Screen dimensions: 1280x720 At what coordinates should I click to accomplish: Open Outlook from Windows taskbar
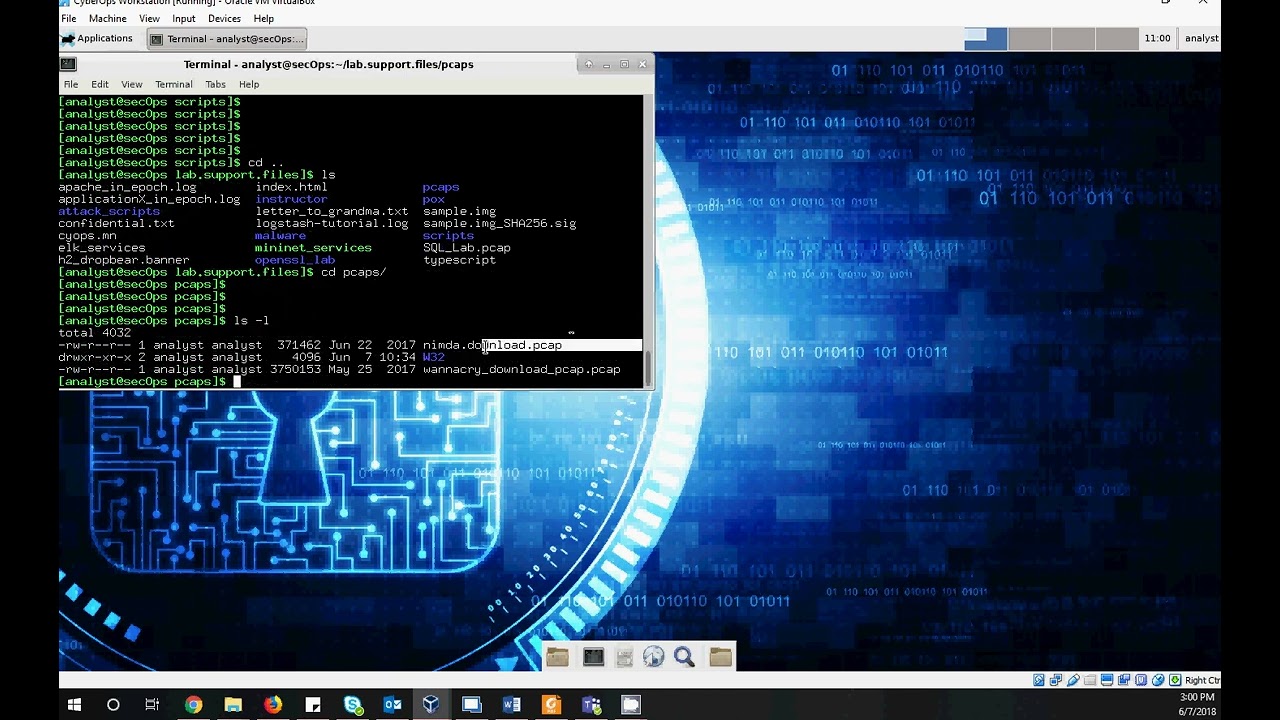(x=393, y=705)
